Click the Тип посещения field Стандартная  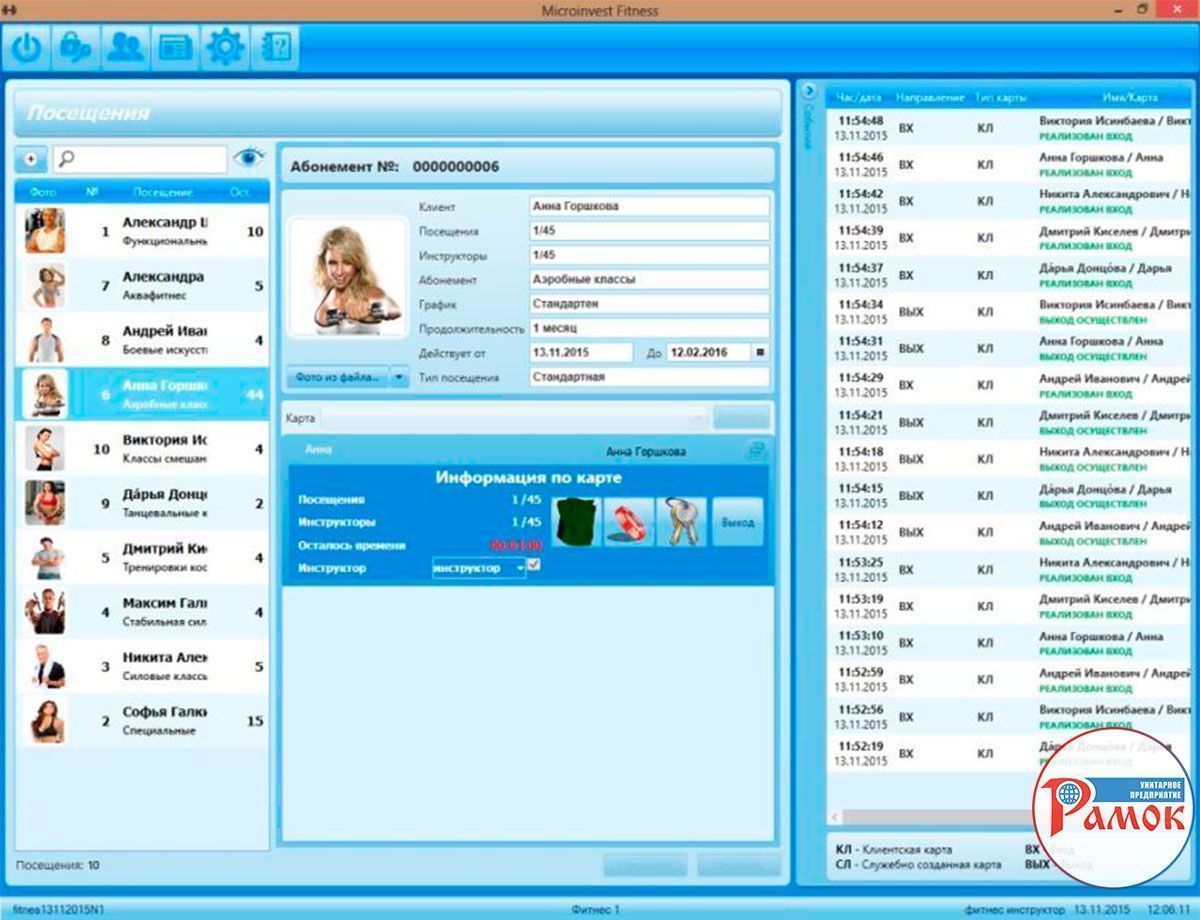pyautogui.click(x=650, y=377)
